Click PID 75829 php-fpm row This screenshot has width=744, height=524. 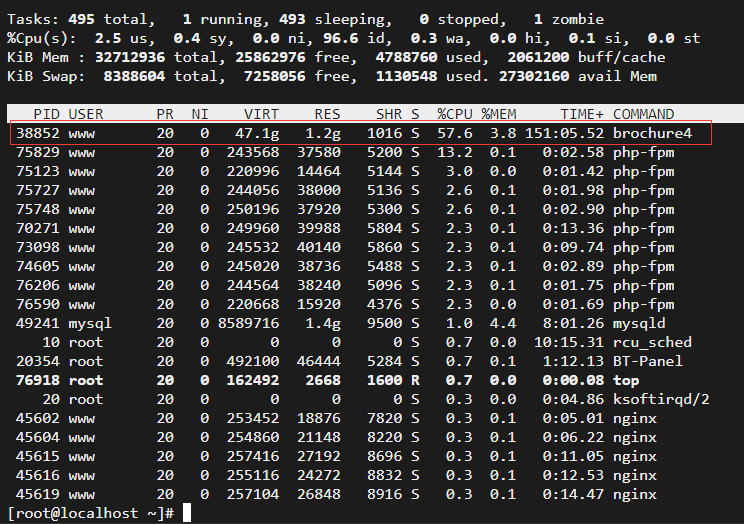point(38,152)
